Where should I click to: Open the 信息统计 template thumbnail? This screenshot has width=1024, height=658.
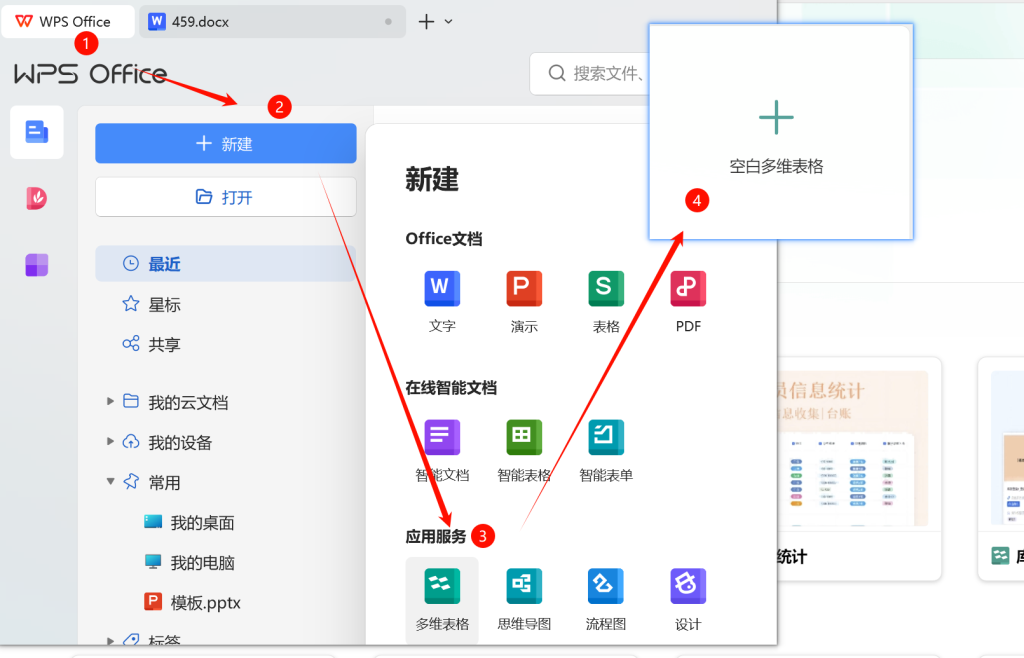[x=854, y=448]
